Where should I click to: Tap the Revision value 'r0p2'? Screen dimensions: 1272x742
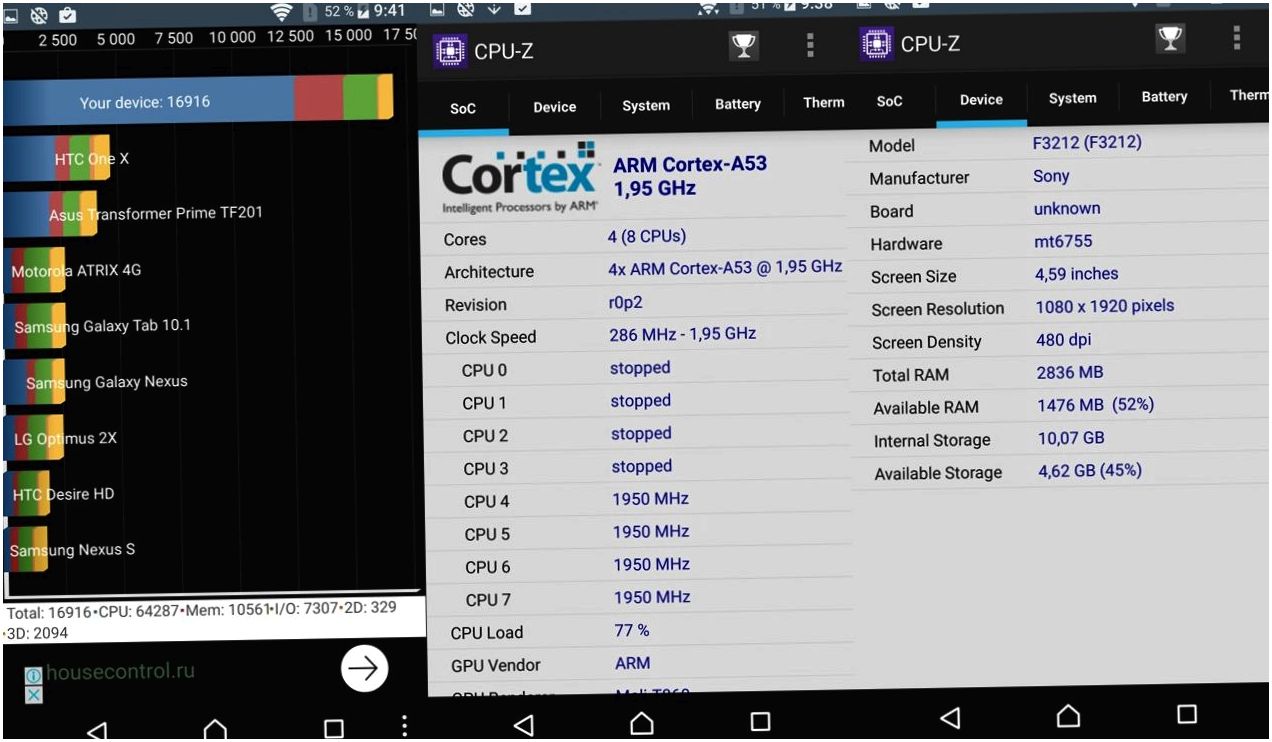click(x=628, y=304)
